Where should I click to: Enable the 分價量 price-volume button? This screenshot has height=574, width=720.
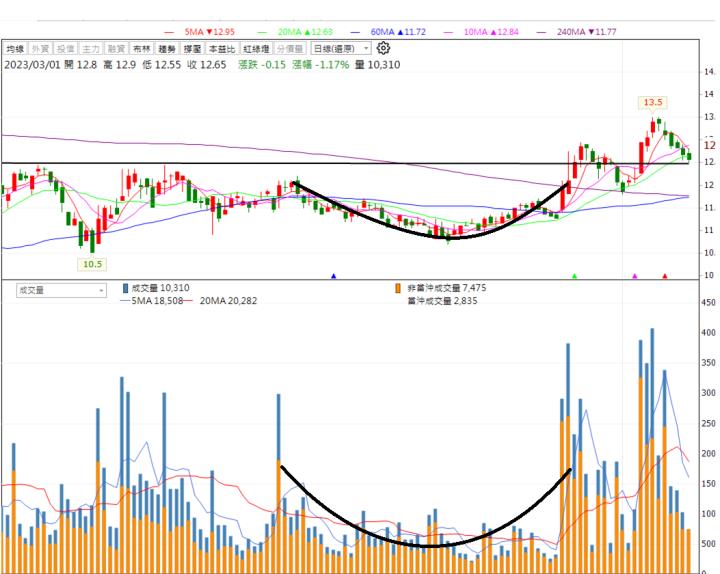(x=290, y=48)
